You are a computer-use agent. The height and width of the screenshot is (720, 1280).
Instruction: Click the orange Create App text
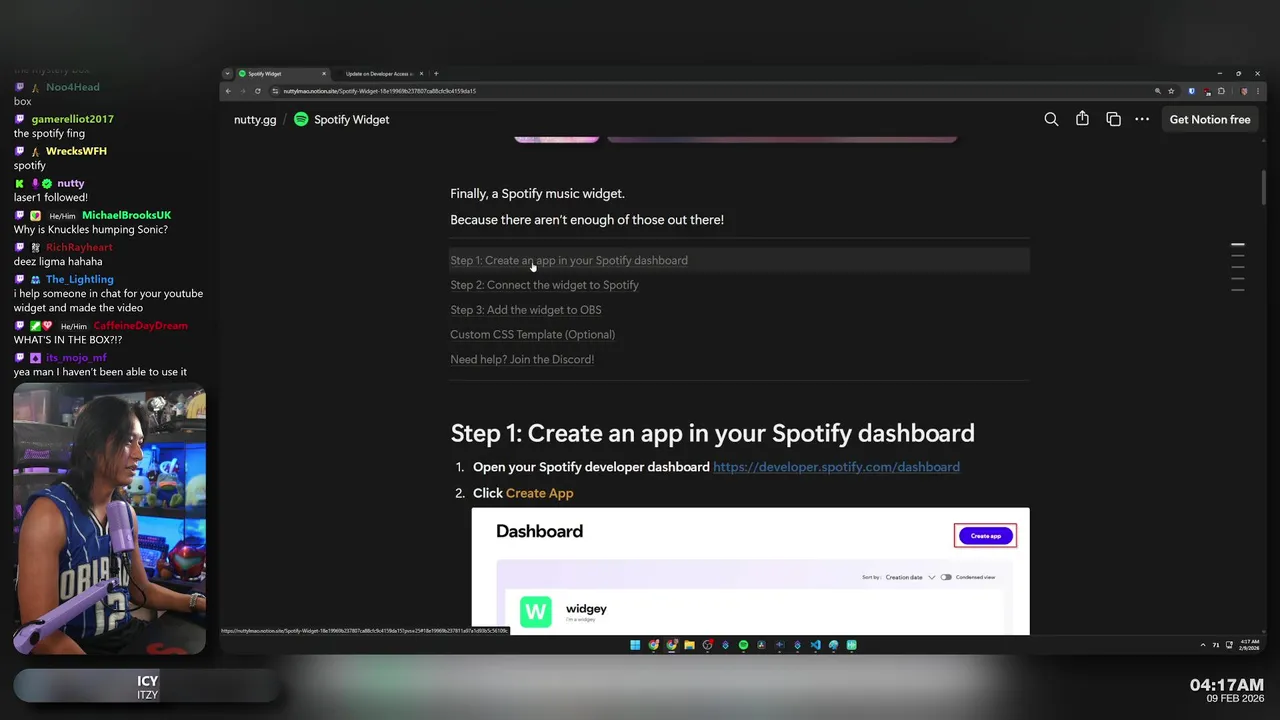(539, 493)
